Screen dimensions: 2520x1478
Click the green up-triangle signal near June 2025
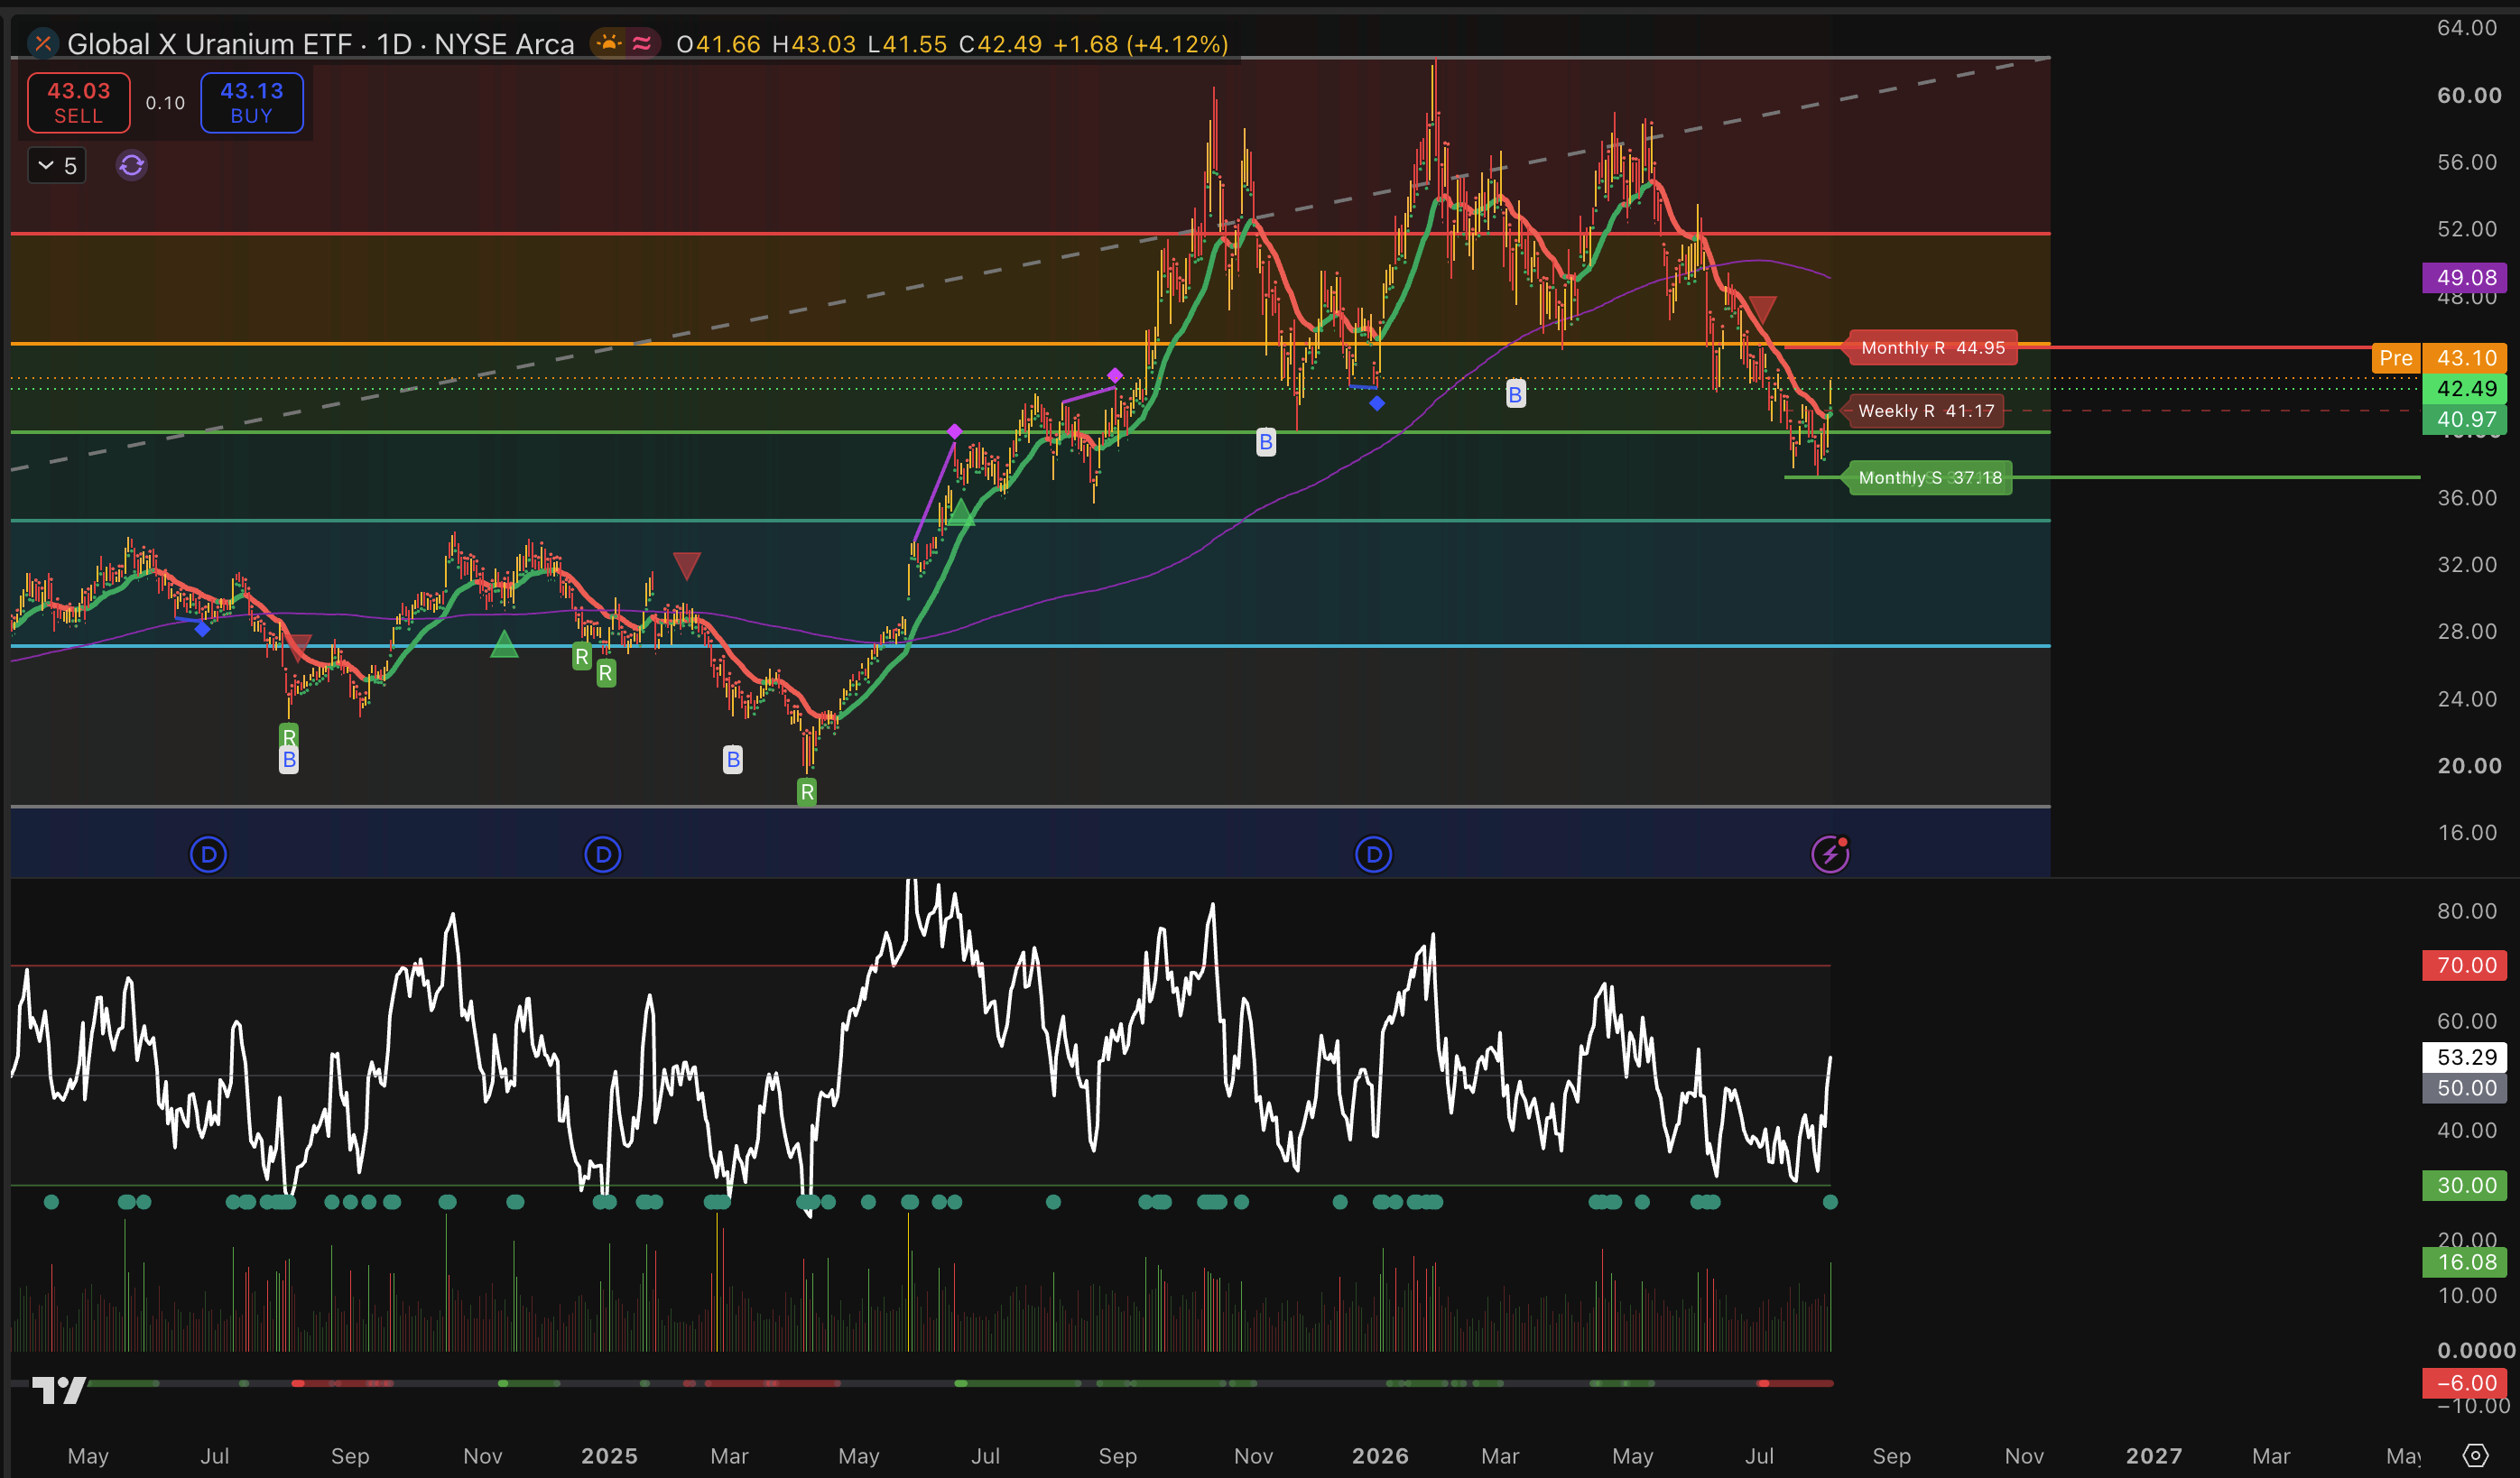960,512
